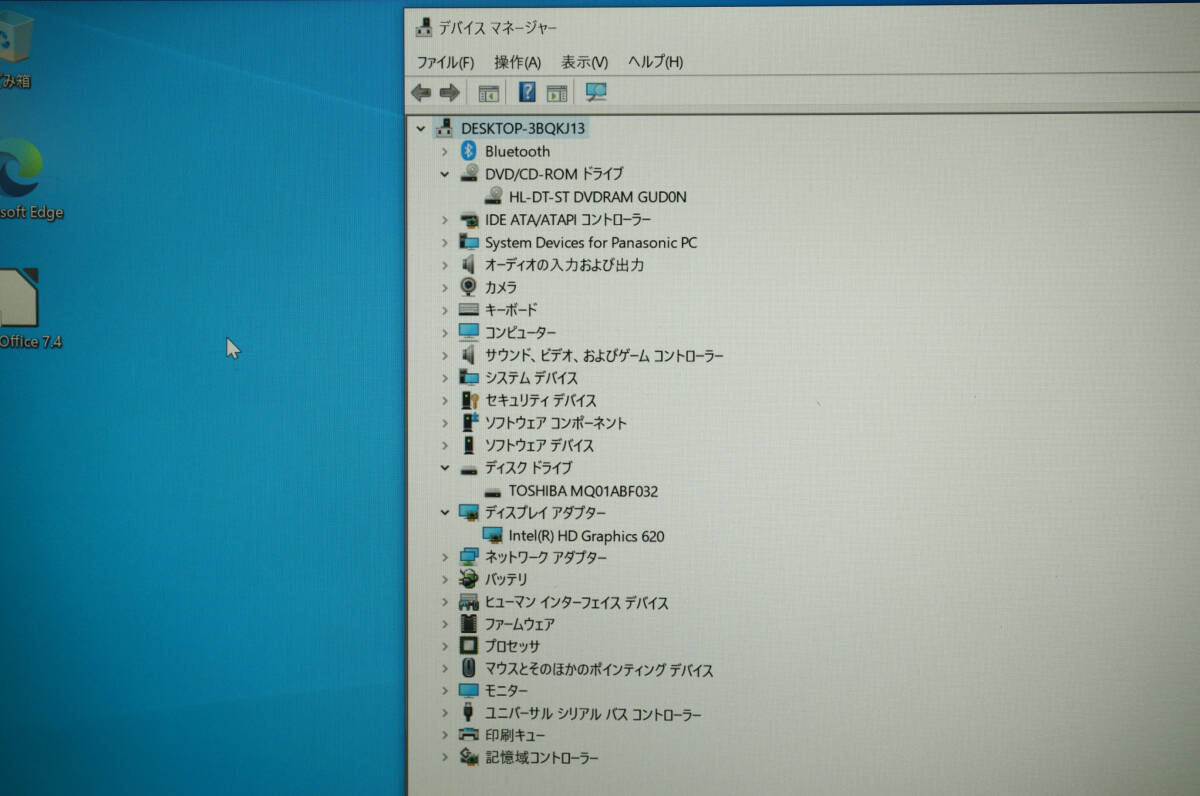Viewport: 1200px width, 796px height.
Task: Click the Back arrow in Device Manager toolbar
Action: click(421, 93)
